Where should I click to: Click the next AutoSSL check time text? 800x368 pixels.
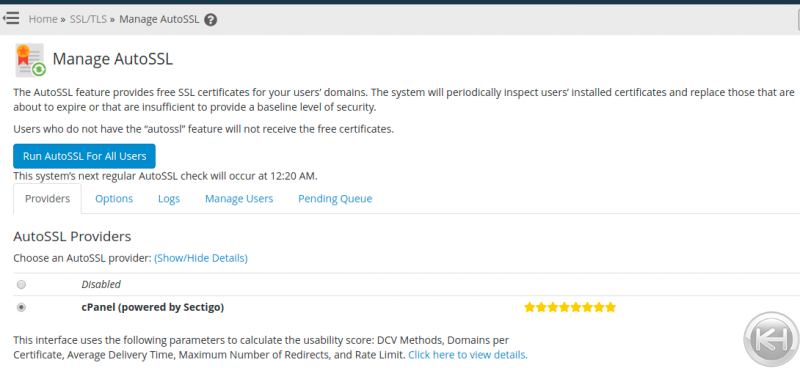coord(165,177)
